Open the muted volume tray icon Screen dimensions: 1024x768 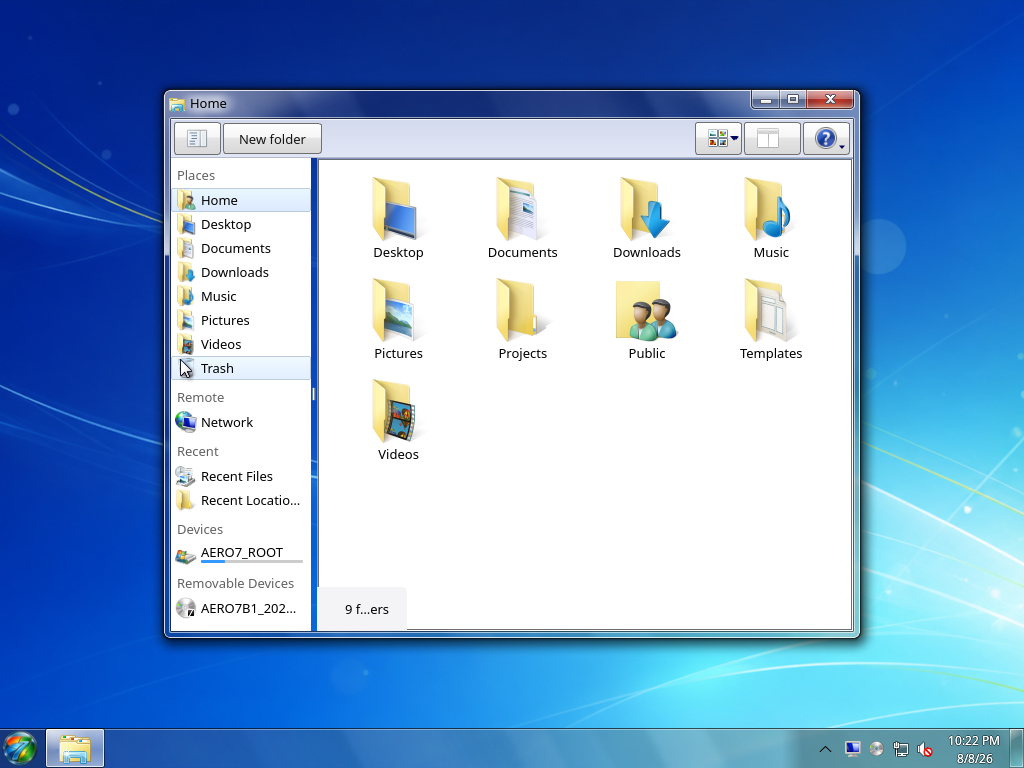click(x=925, y=749)
